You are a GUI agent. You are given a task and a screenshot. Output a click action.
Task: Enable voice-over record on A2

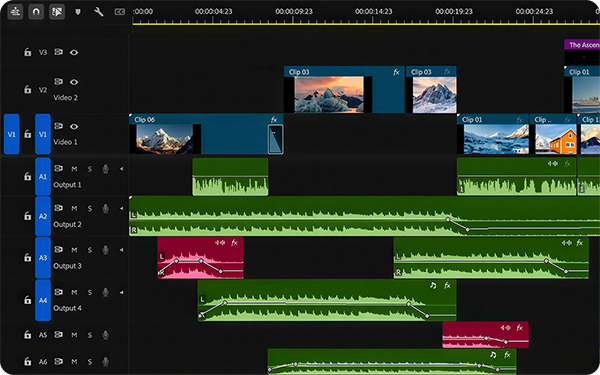coord(105,209)
